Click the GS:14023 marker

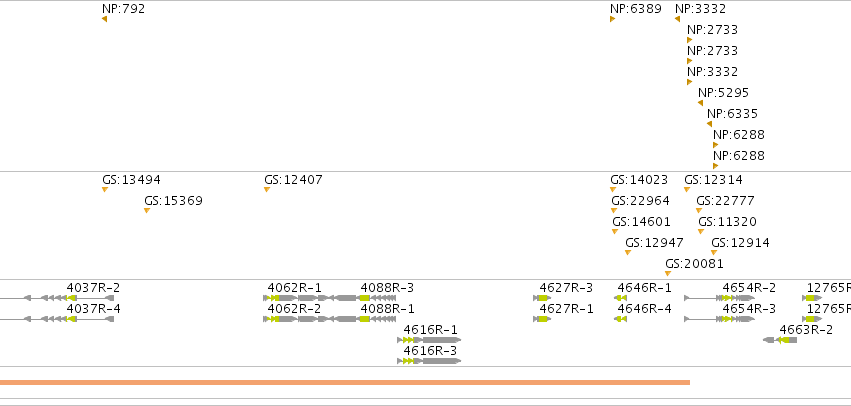click(613, 189)
